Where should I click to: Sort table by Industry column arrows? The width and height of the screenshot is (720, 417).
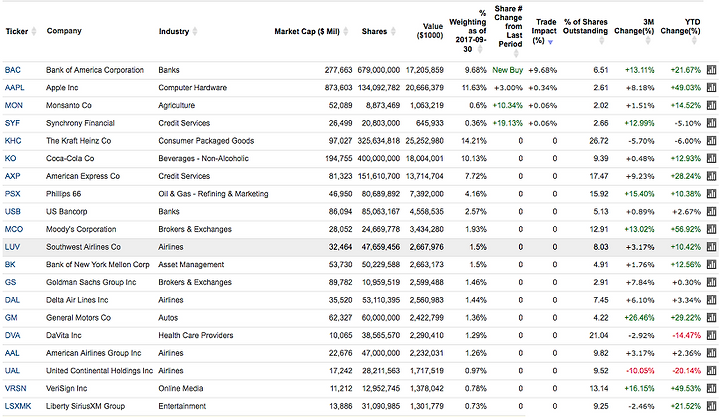[195, 31]
